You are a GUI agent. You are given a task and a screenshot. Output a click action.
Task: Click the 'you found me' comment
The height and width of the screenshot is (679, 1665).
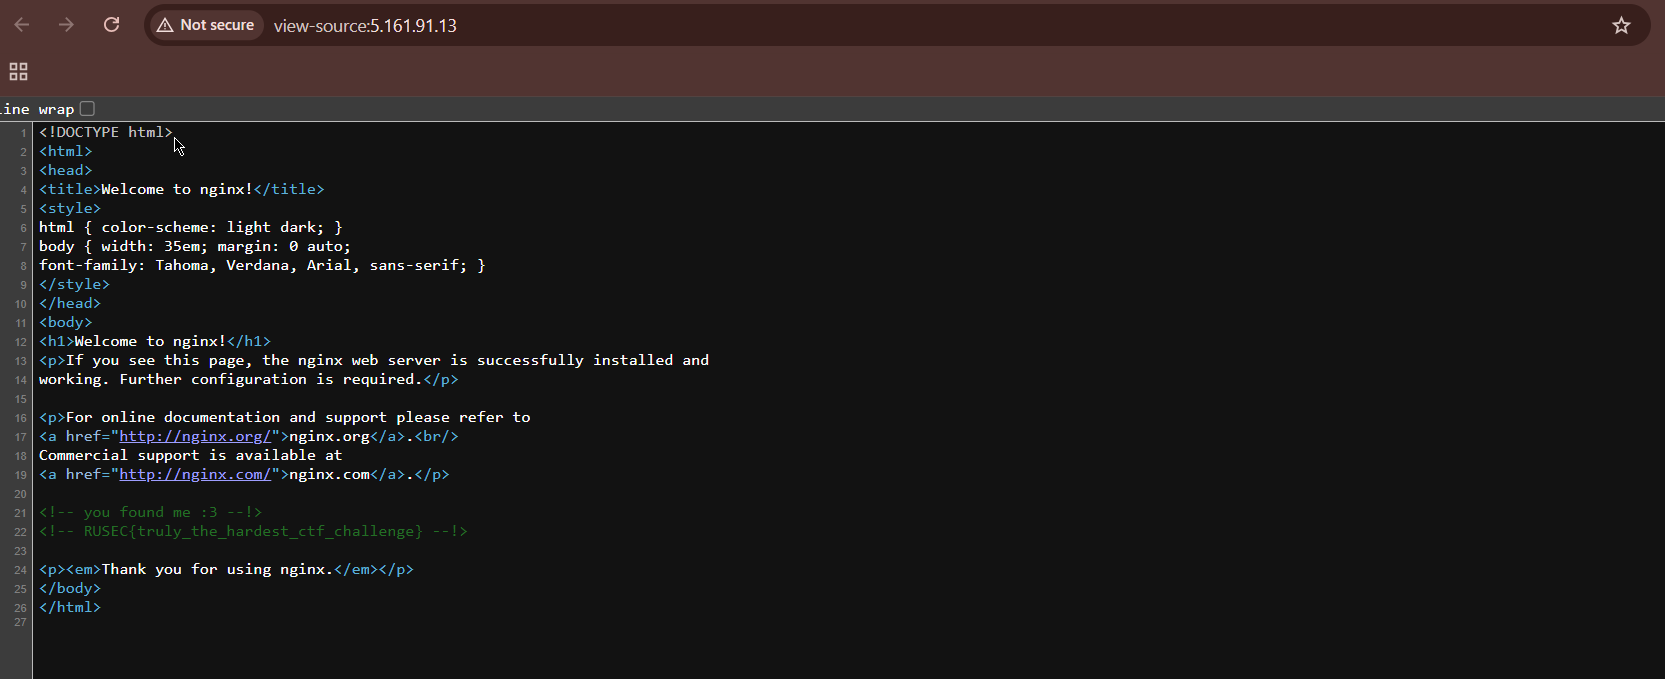(x=150, y=512)
